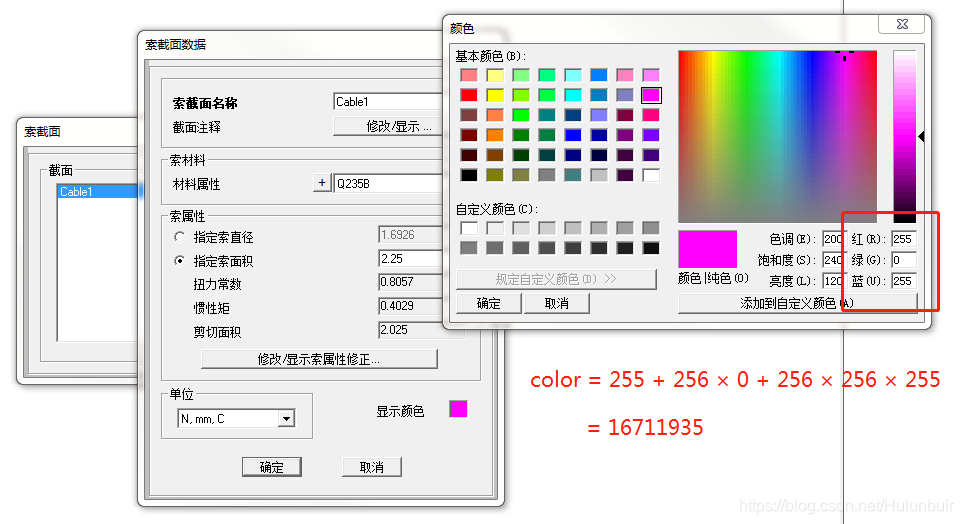Image resolution: width=964 pixels, height=524 pixels.
Task: Pick the selected magenta basic color
Action: pyautogui.click(x=650, y=95)
